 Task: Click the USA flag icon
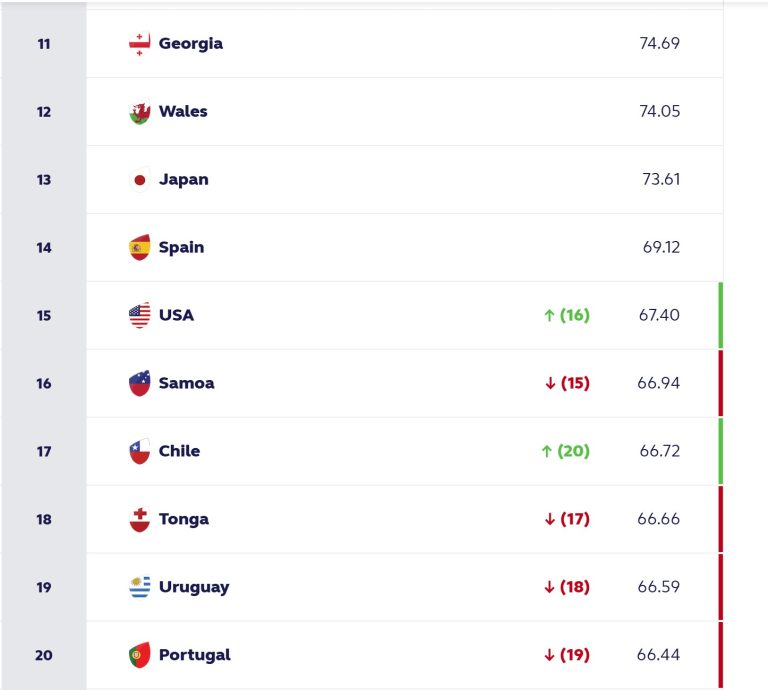click(139, 316)
